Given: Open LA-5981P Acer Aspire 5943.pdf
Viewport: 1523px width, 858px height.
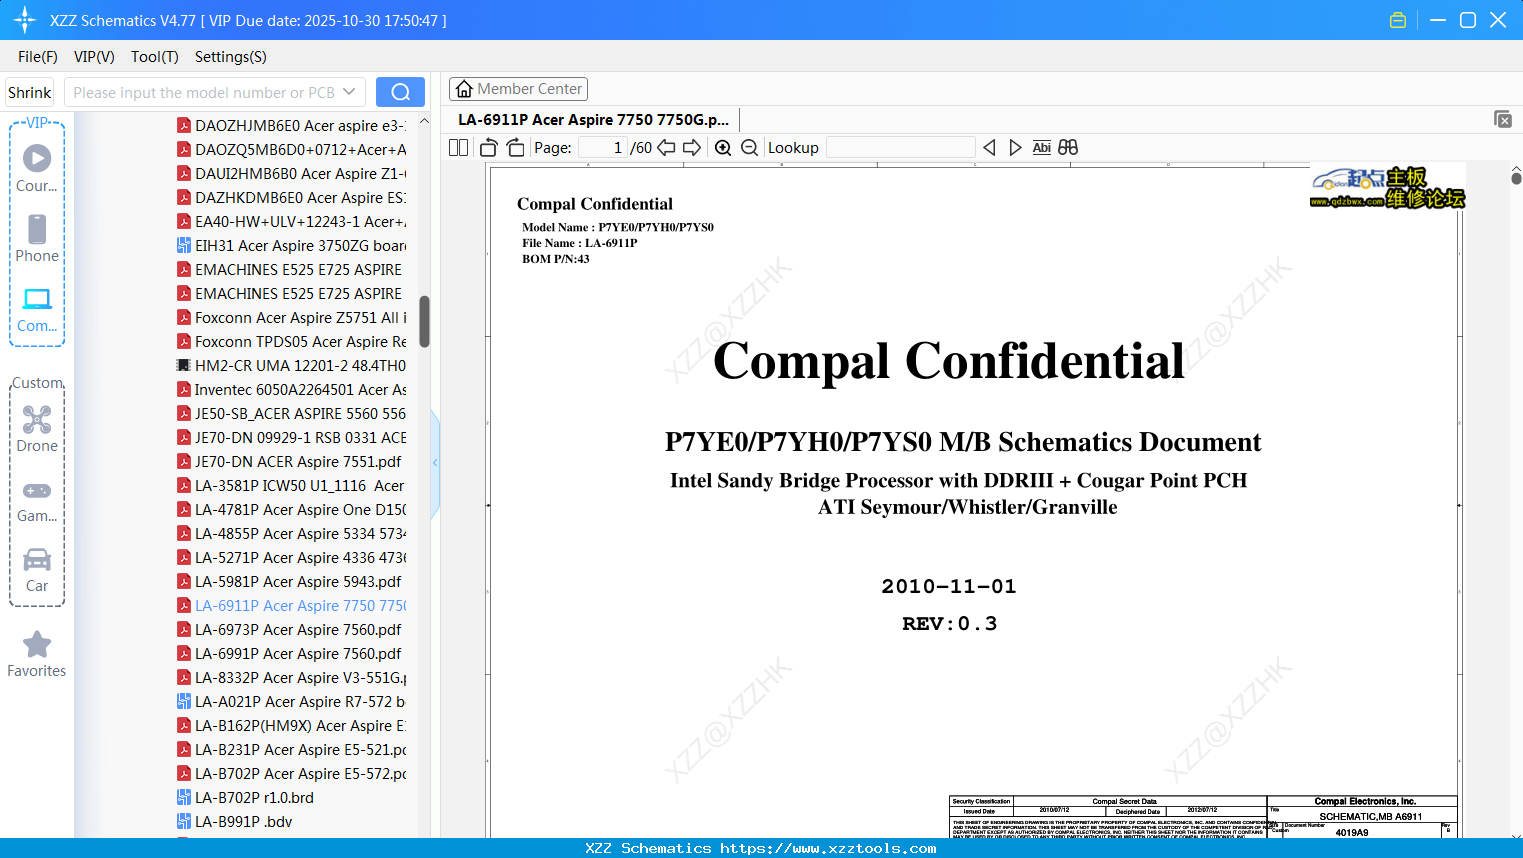Looking at the screenshot, I should (x=298, y=581).
